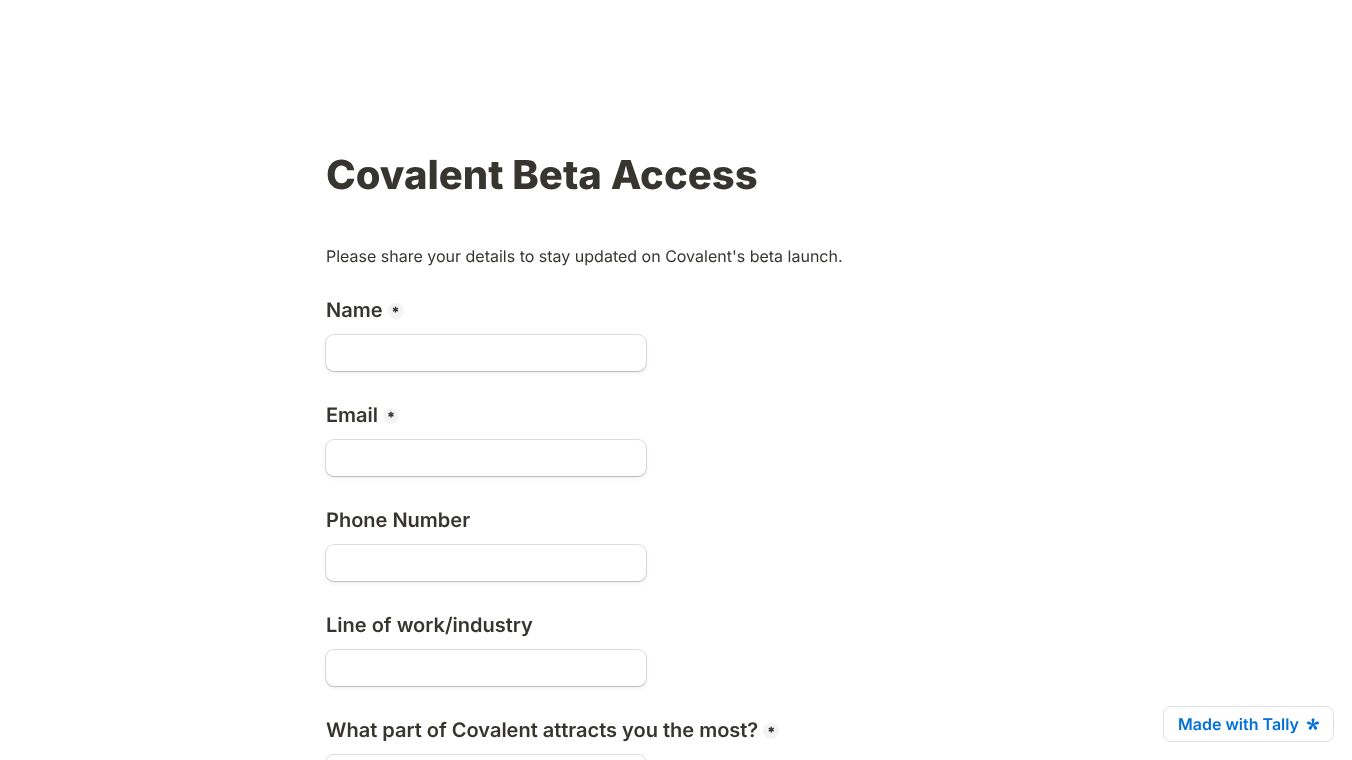Click the beta launch description text
This screenshot has width=1352, height=760.
[x=584, y=256]
